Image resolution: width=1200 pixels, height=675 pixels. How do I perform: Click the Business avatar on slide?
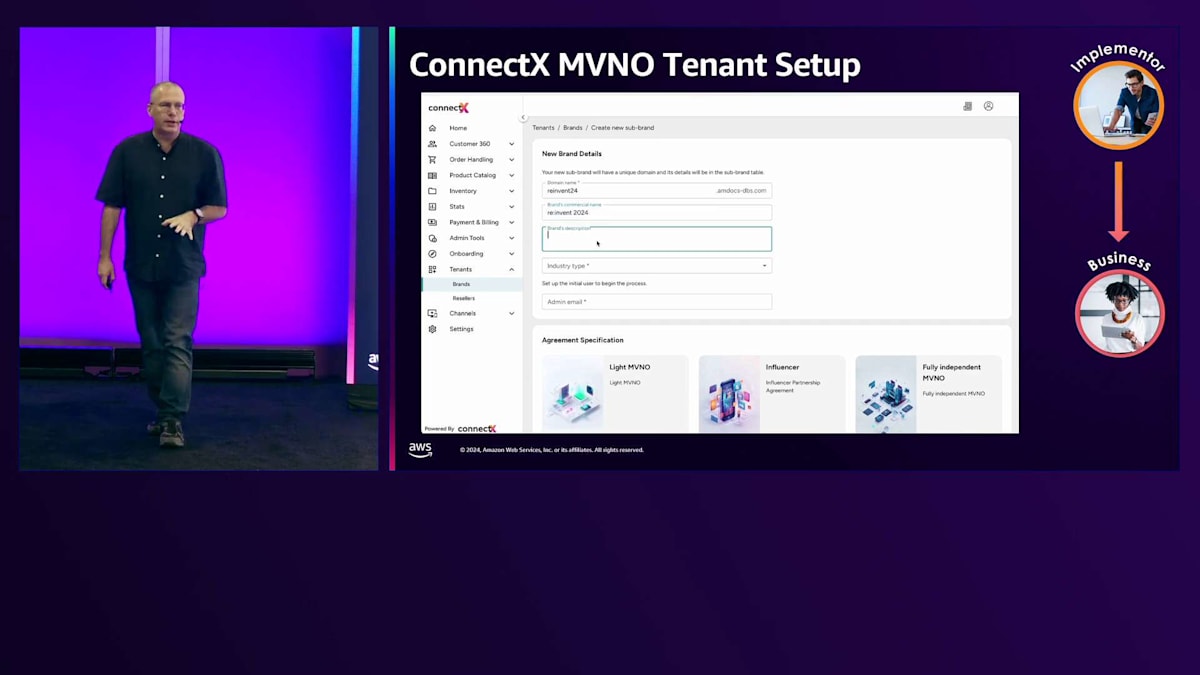coord(1120,313)
